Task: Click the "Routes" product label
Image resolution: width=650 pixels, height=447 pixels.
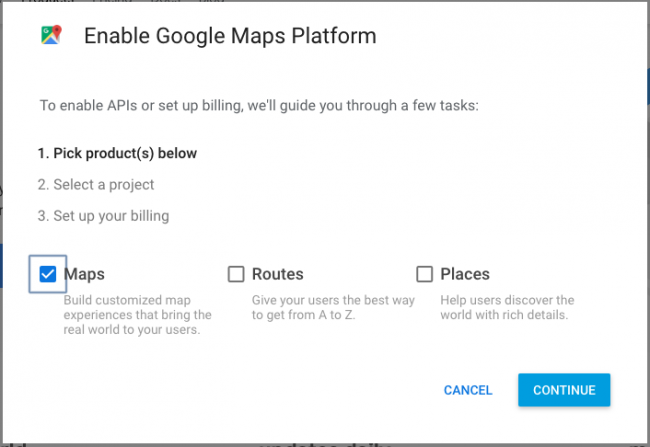Action: 277,274
